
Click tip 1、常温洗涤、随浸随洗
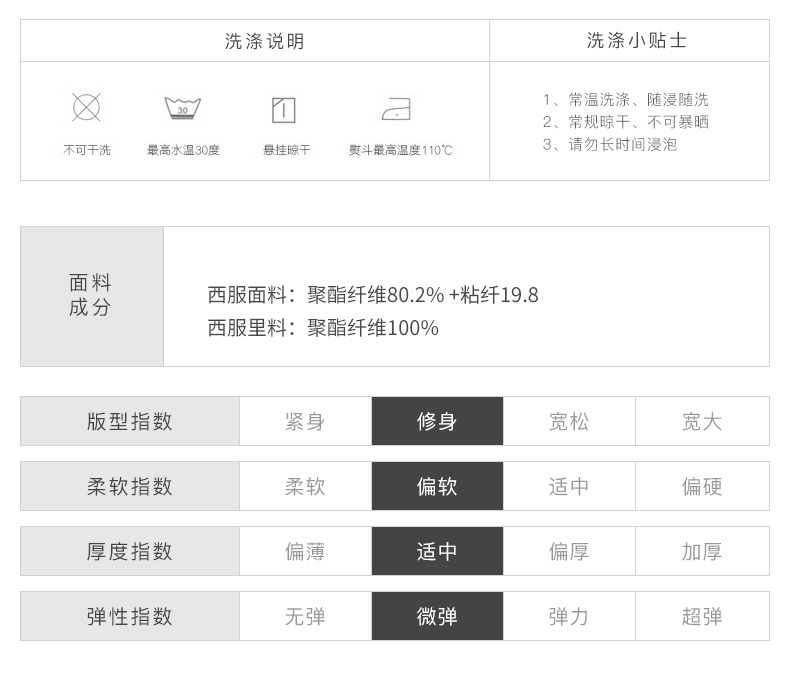pyautogui.click(x=625, y=100)
